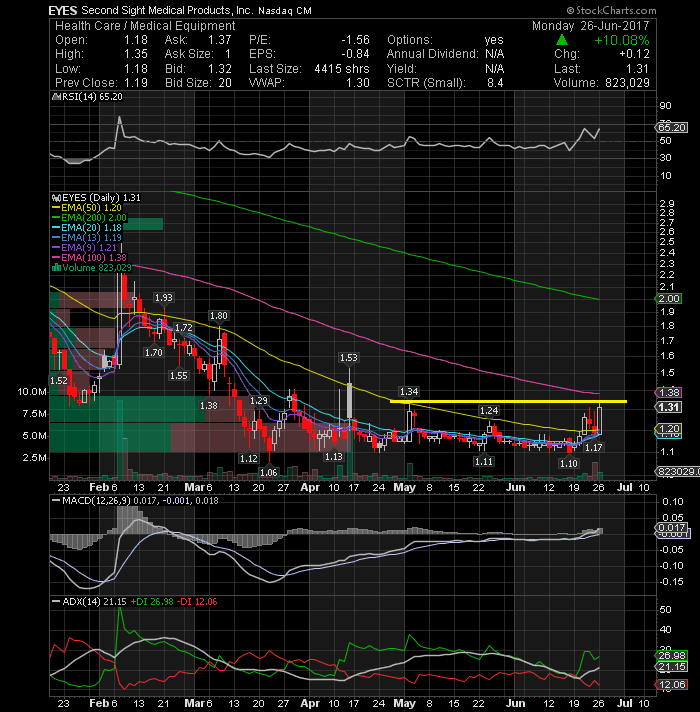
Task: Click the EMA(50) 1.20 legend entry
Action: 87,208
